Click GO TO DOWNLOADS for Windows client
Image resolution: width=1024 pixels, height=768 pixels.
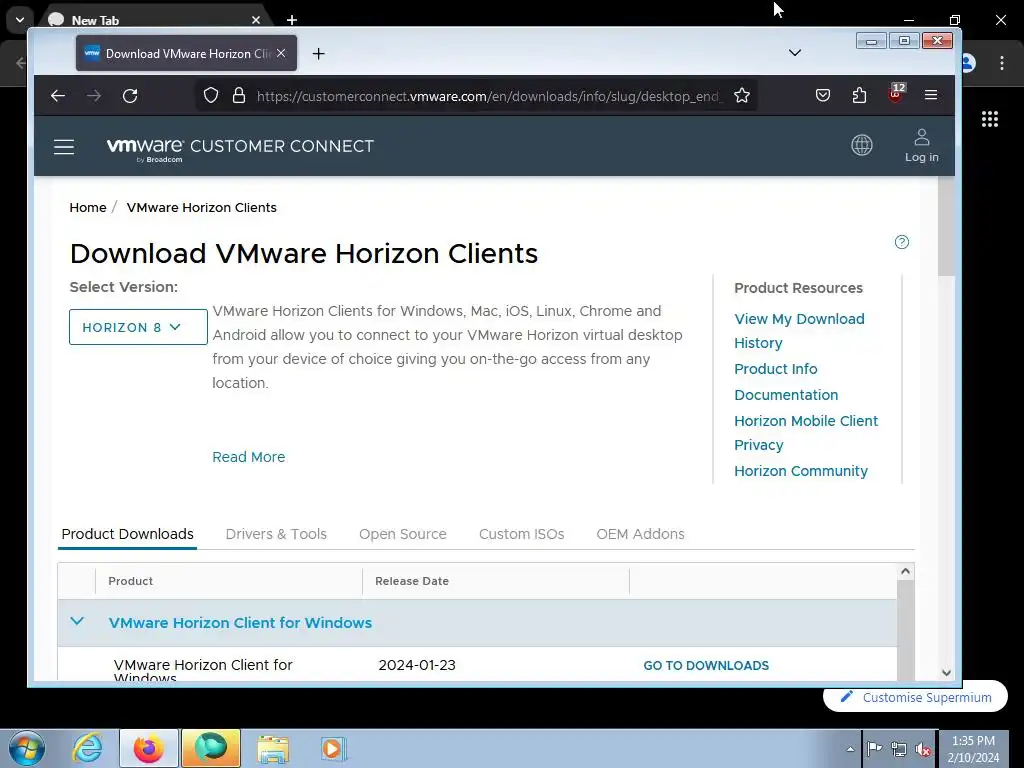pyautogui.click(x=706, y=665)
